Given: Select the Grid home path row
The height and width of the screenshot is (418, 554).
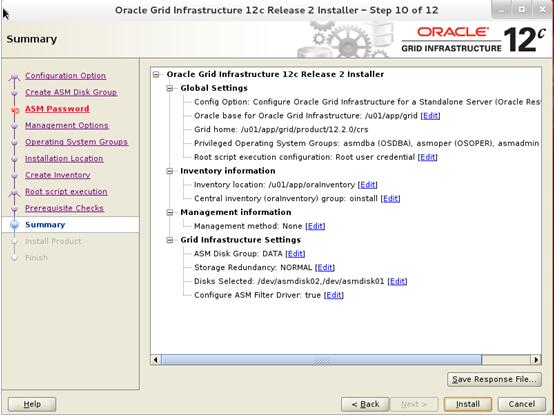Looking at the screenshot, I should 281,130.
